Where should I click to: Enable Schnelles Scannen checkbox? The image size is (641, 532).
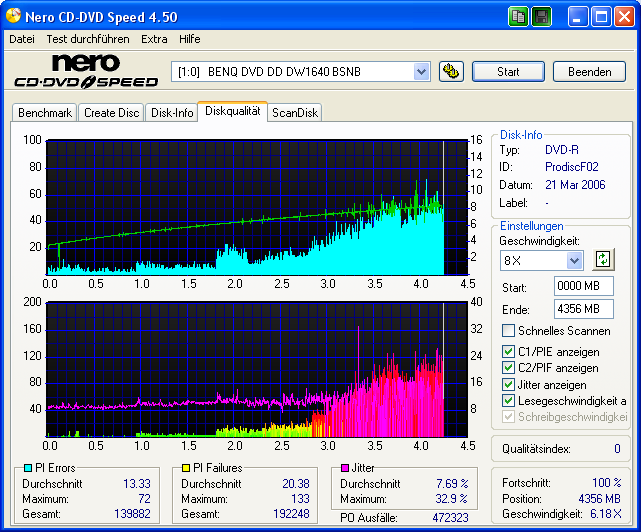point(509,331)
